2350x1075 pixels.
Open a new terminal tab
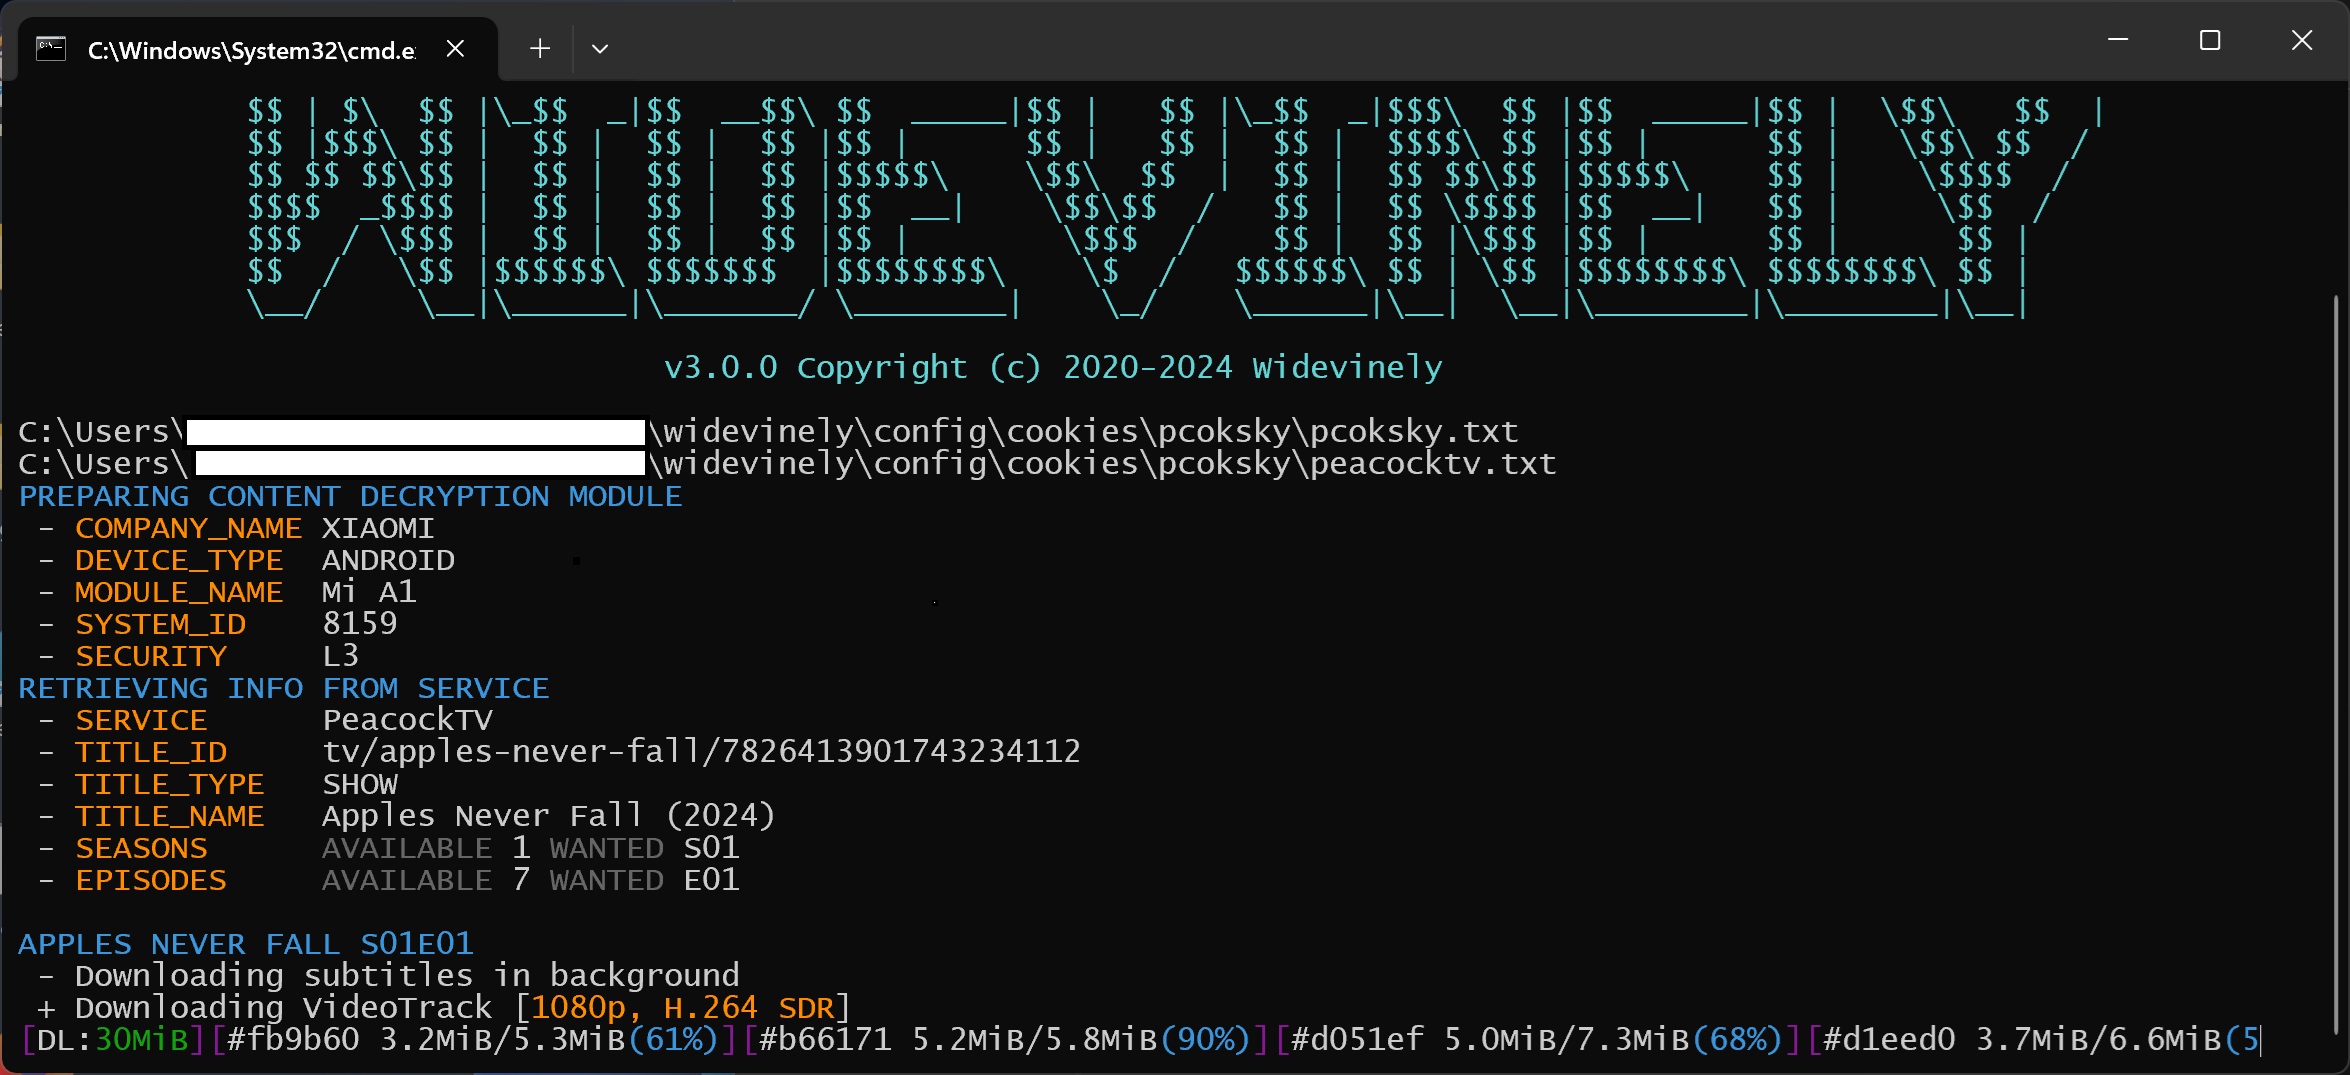point(540,48)
